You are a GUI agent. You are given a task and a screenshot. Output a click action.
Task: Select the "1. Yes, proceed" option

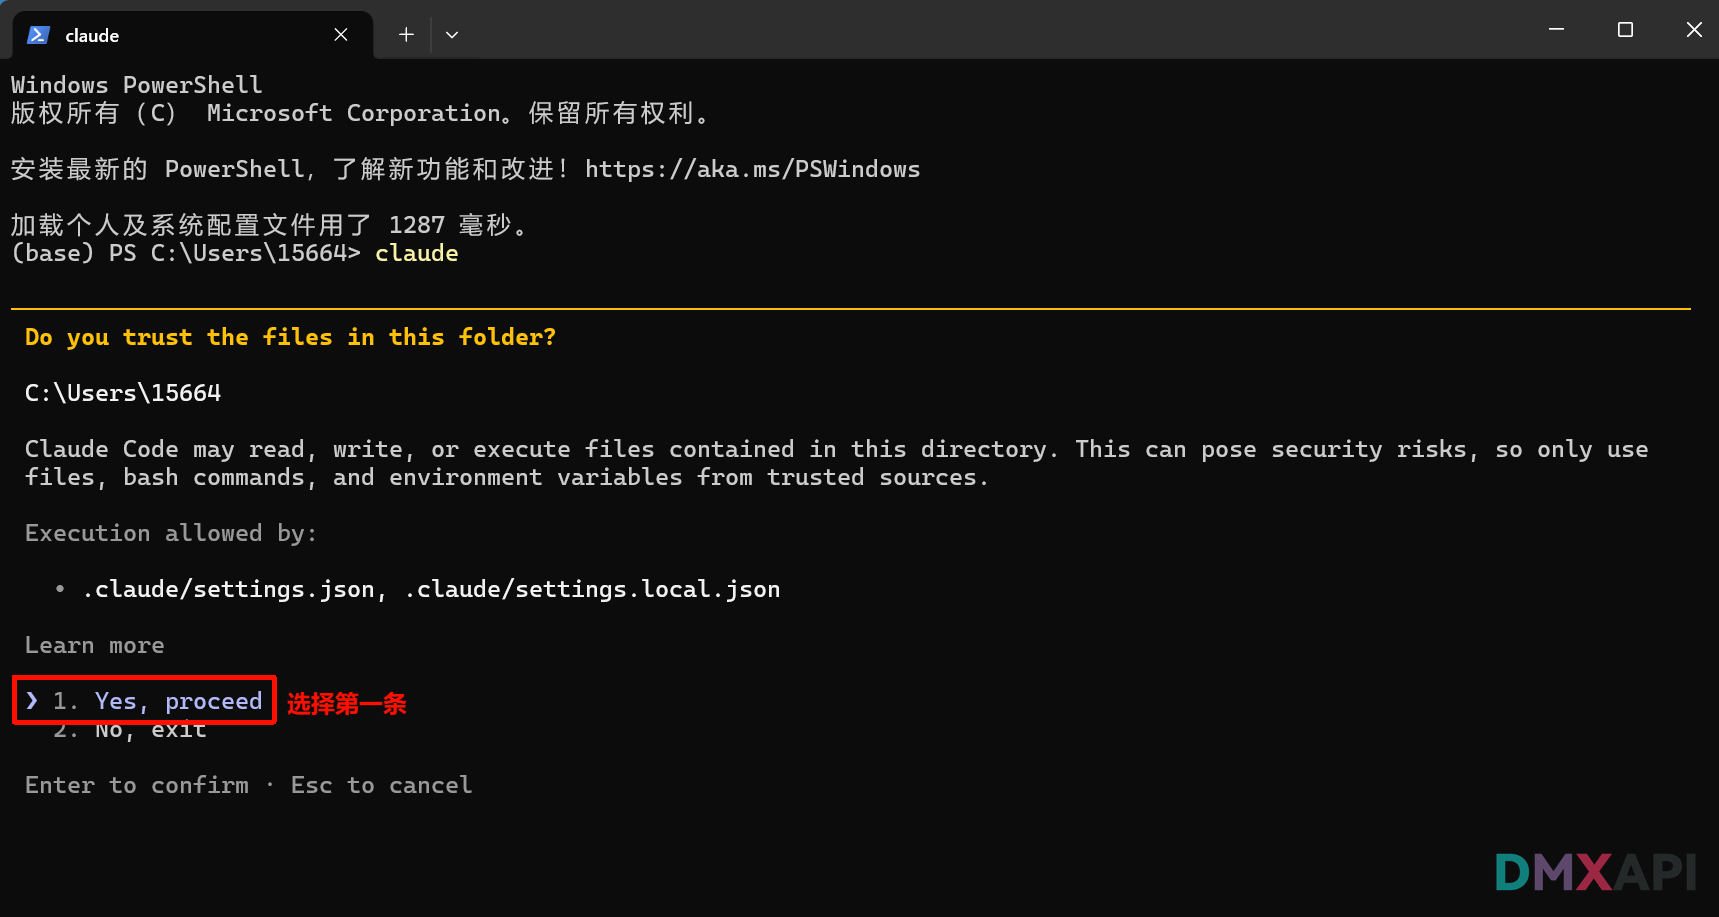(x=178, y=701)
